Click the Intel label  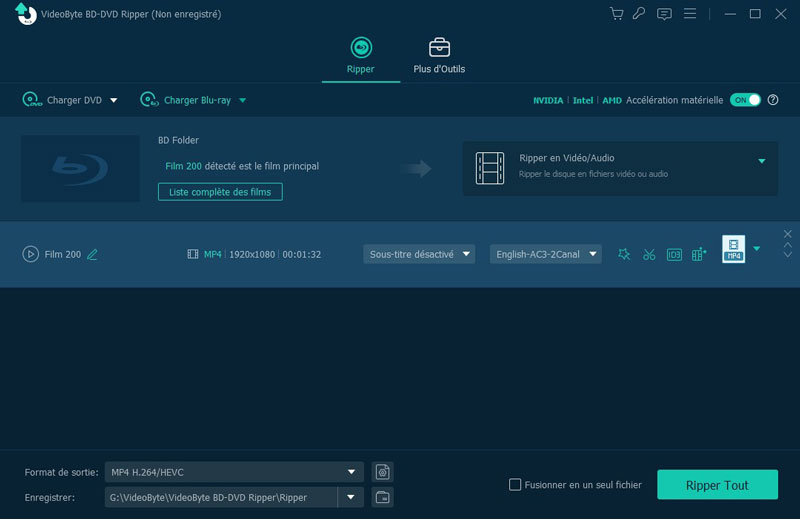pyautogui.click(x=583, y=101)
